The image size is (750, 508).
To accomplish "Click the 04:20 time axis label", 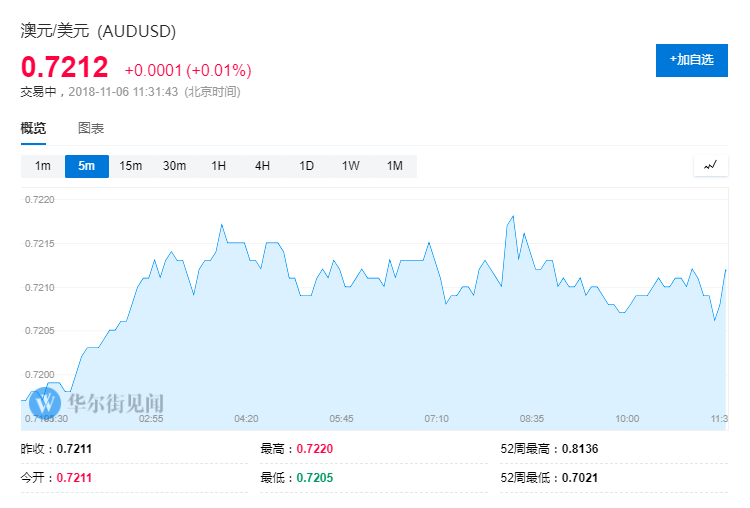I will 246,418.
